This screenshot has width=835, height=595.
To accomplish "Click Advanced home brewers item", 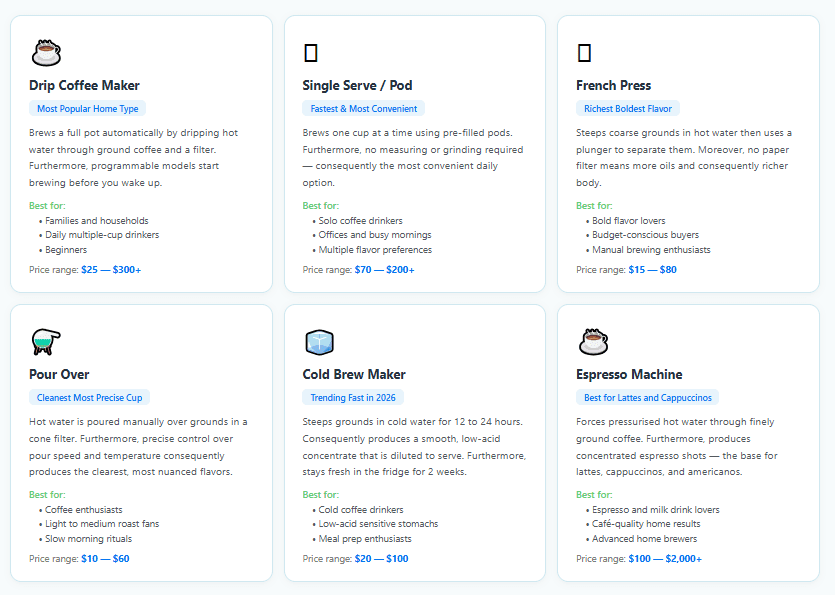I will [x=644, y=539].
